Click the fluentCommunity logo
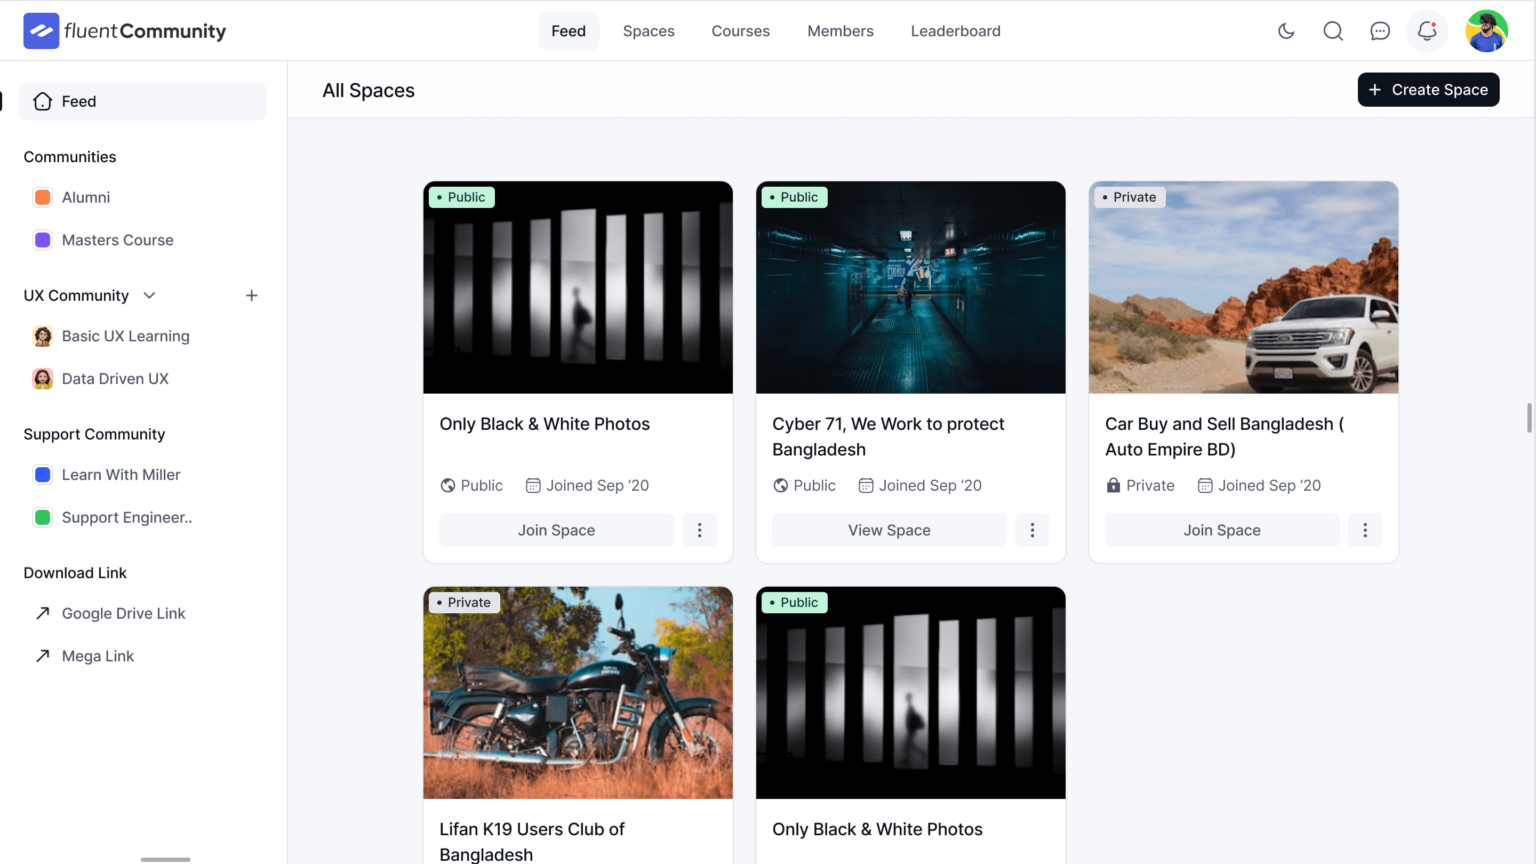 tap(123, 30)
